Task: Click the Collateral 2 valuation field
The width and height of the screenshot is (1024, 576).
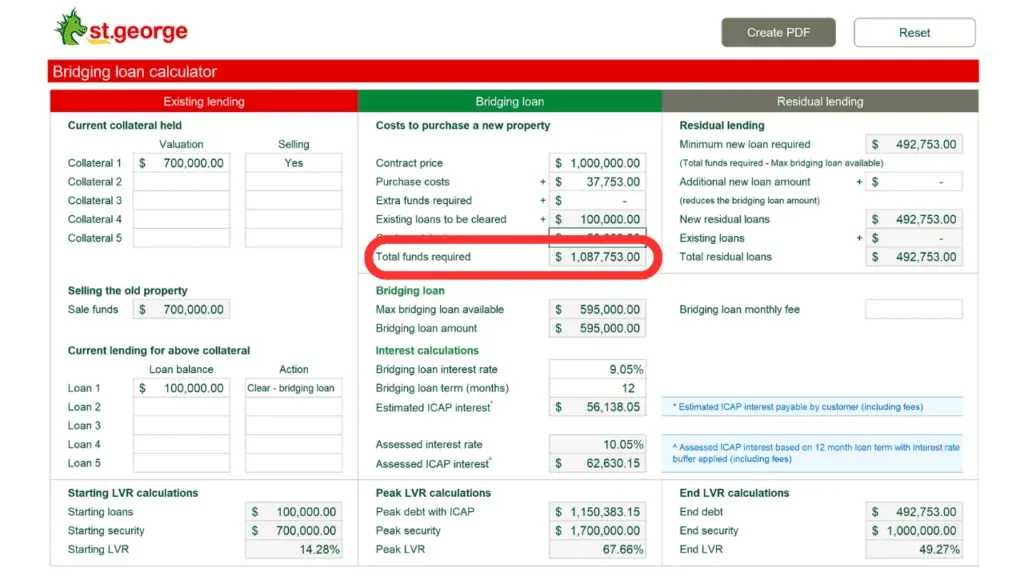Action: coord(182,182)
